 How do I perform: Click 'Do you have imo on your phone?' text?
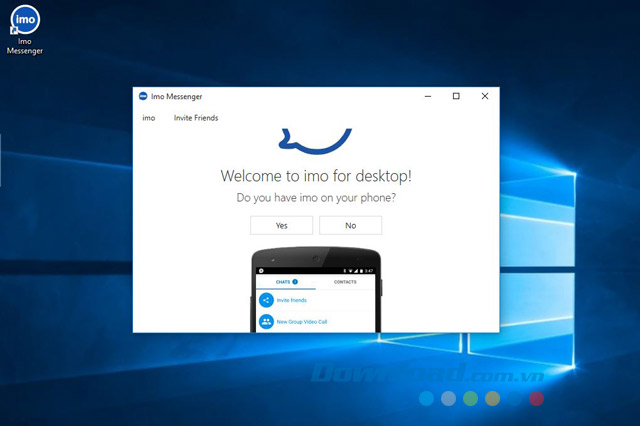point(316,198)
